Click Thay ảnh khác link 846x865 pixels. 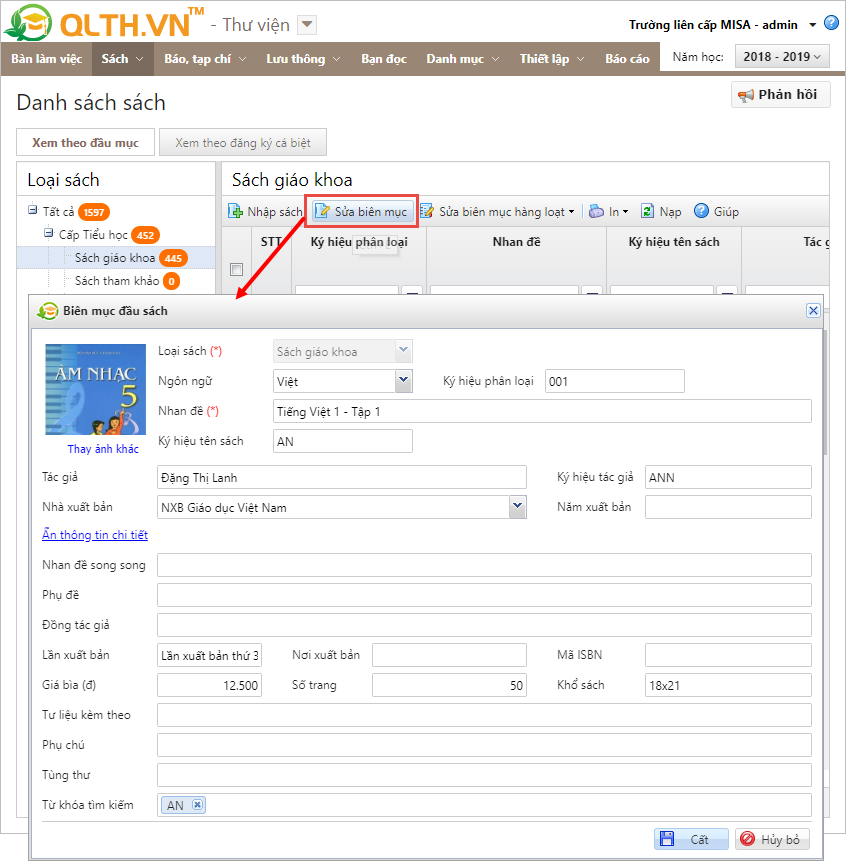pos(103,449)
